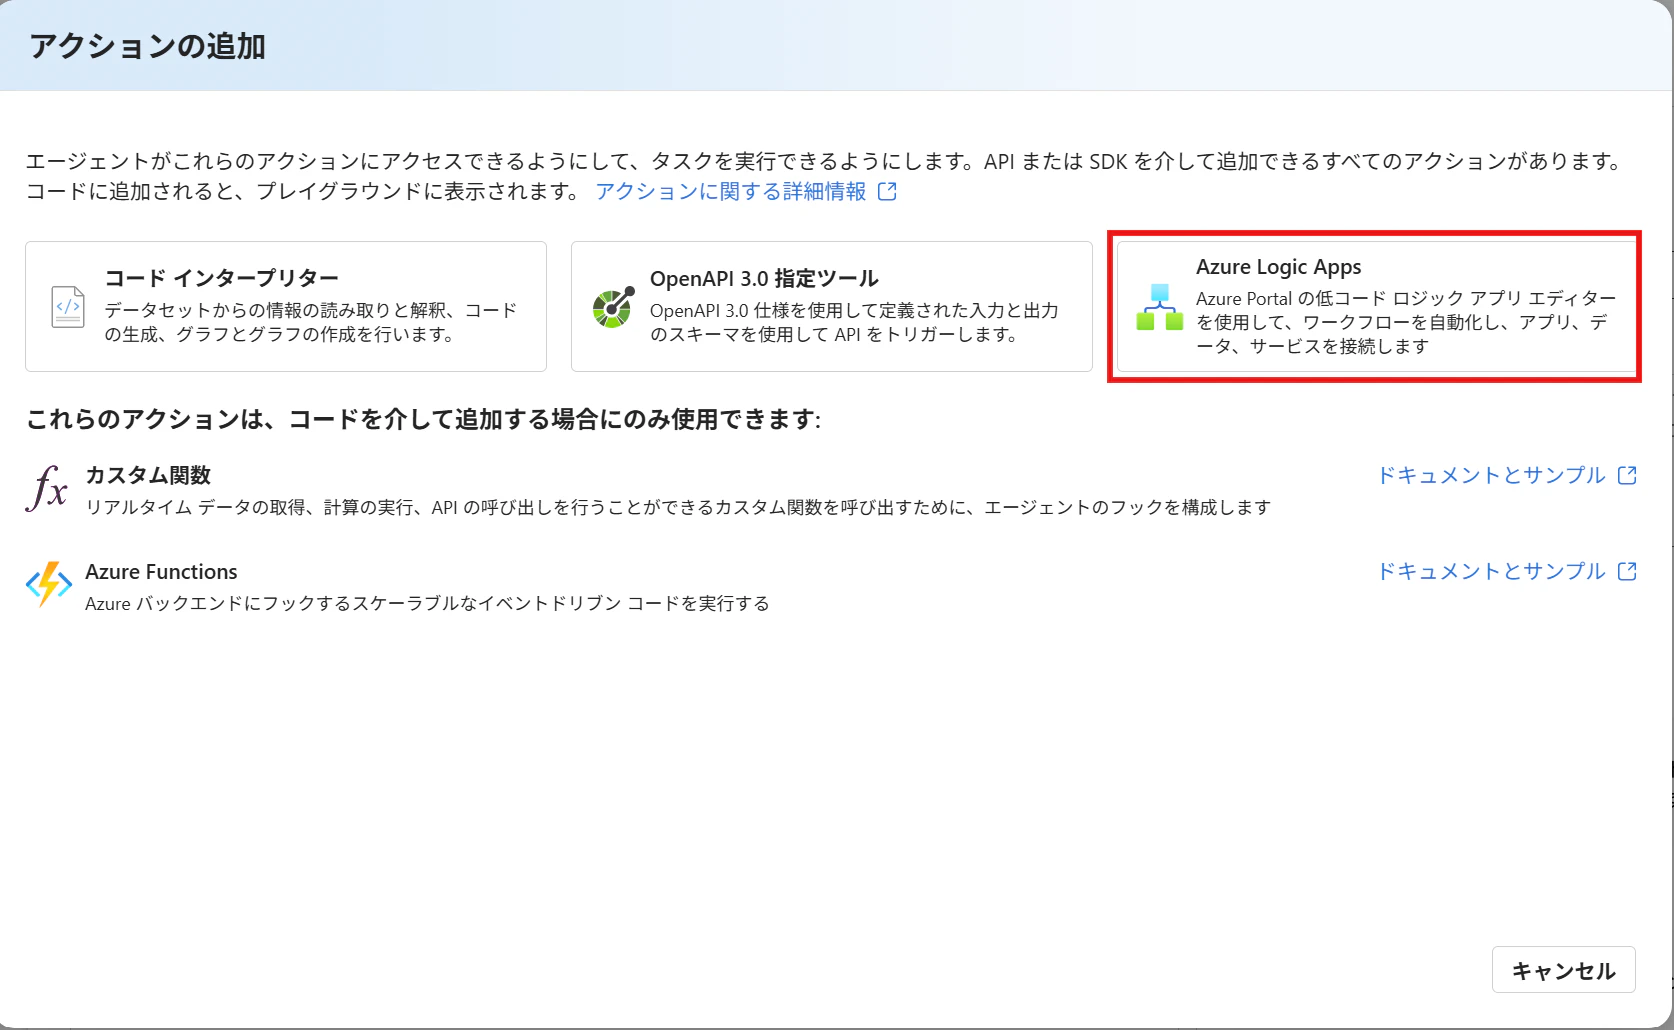This screenshot has height=1030, width=1674.
Task: Click the Azure Functions lightning bolt icon
Action: pos(48,584)
